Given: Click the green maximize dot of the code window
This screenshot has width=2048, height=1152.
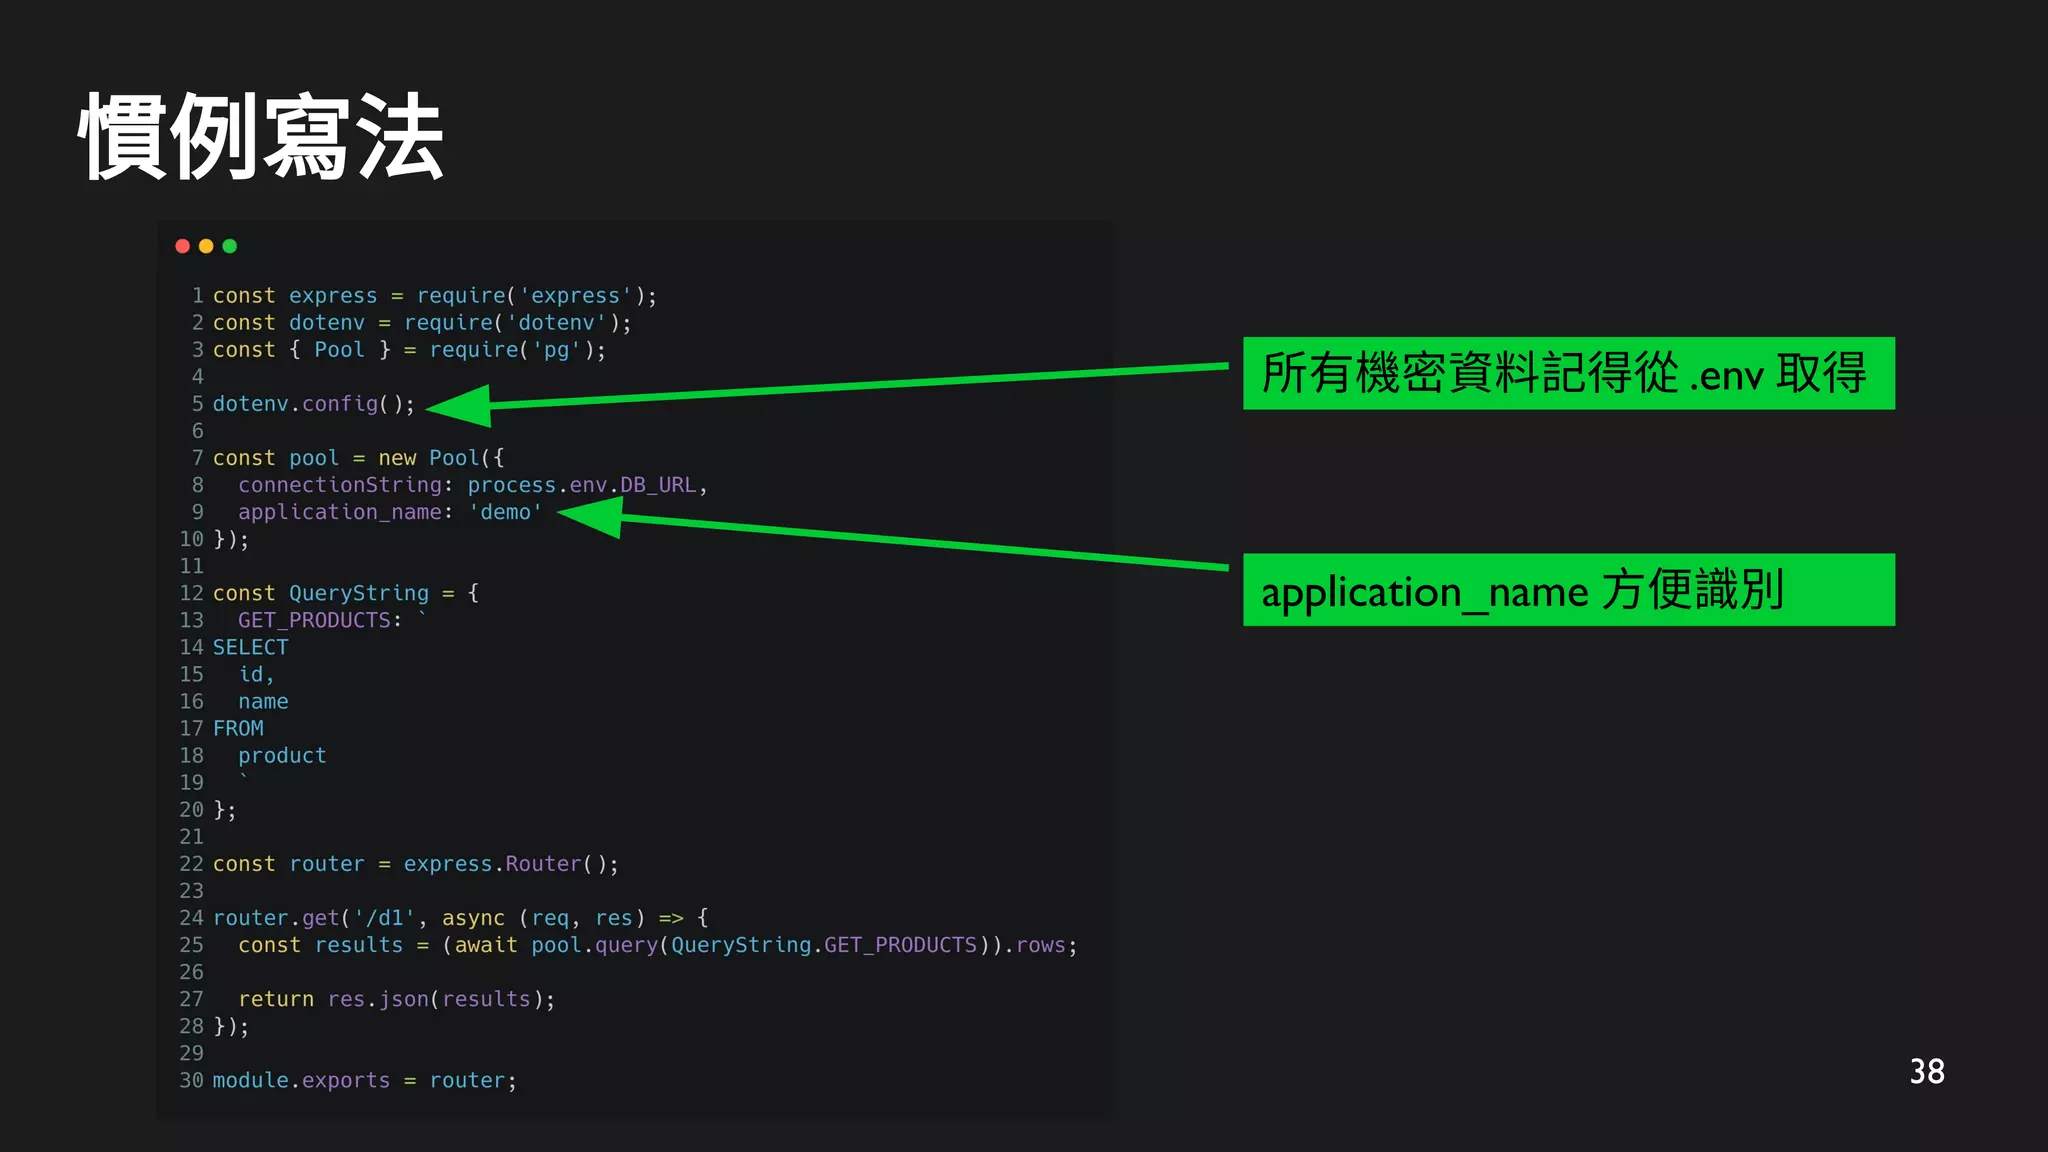Looking at the screenshot, I should pos(230,246).
